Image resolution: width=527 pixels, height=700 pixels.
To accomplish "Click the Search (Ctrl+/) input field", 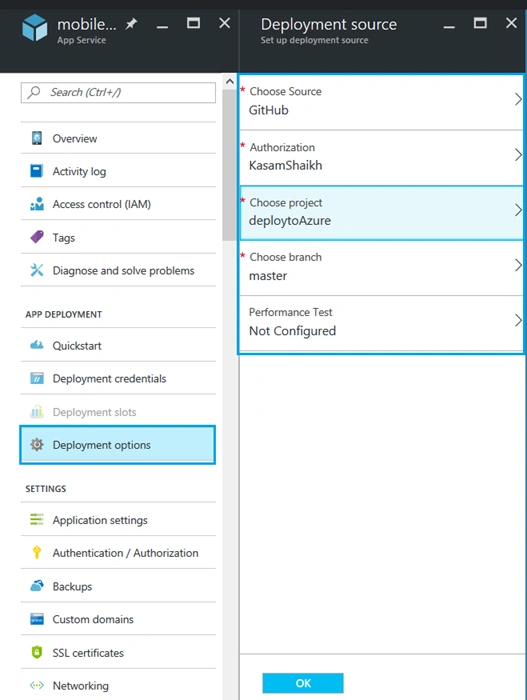I will click(118, 92).
